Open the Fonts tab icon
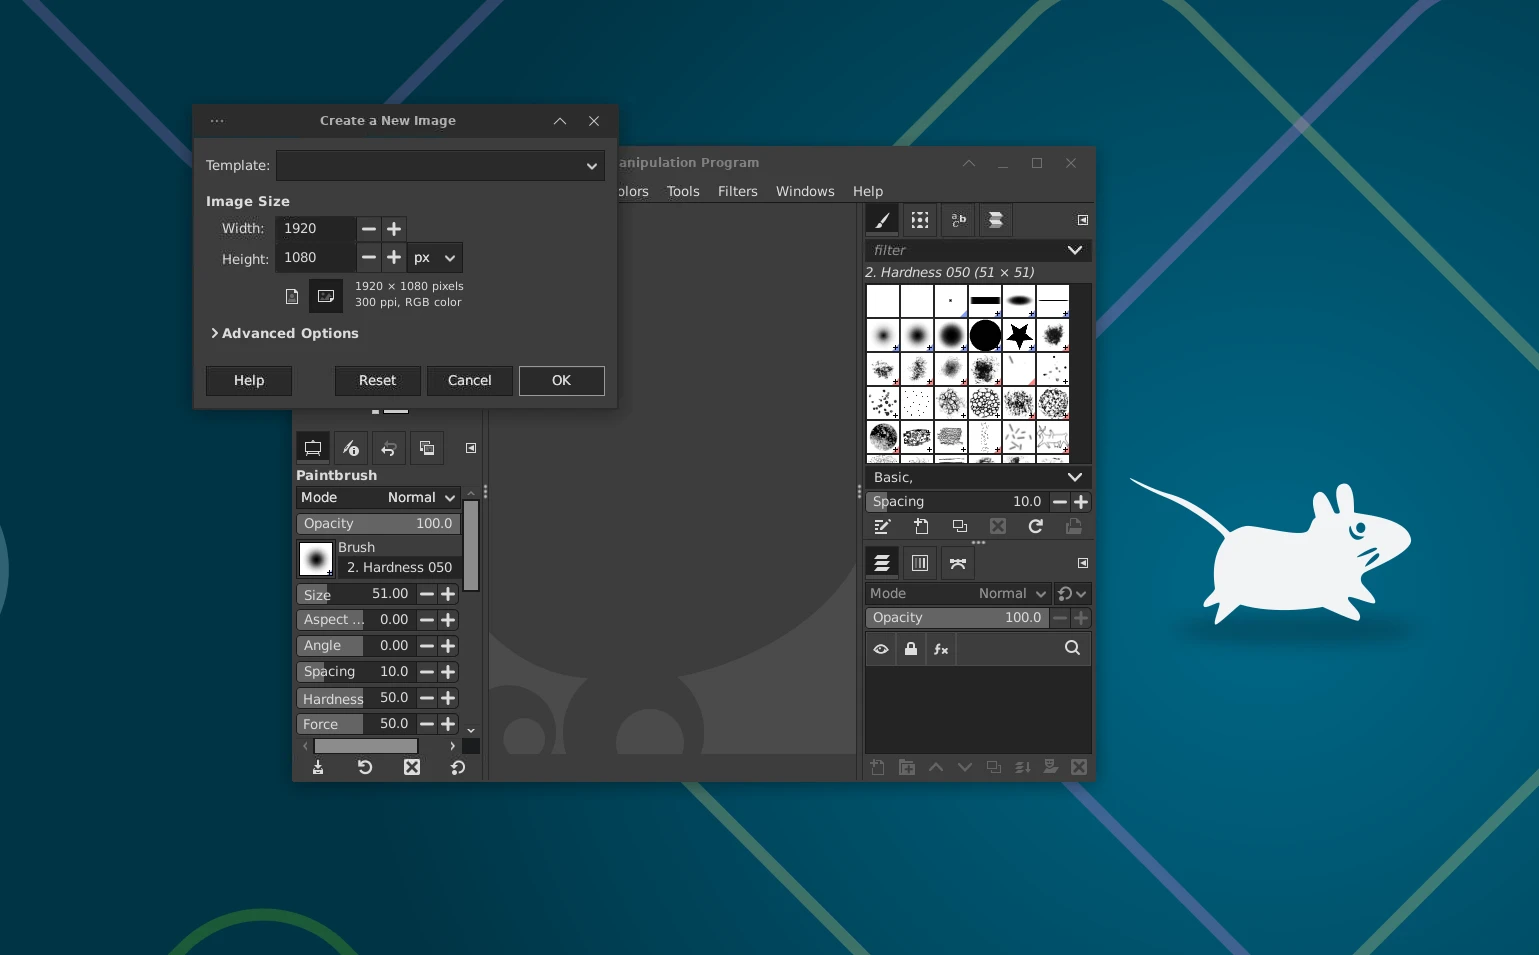This screenshot has width=1539, height=955. click(x=958, y=220)
